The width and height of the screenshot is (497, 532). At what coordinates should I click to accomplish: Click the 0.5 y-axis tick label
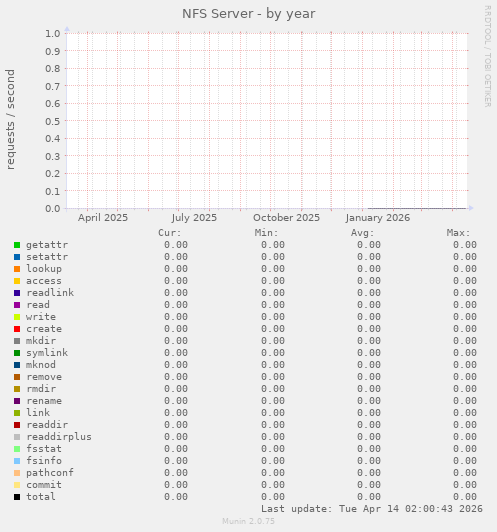[53, 121]
